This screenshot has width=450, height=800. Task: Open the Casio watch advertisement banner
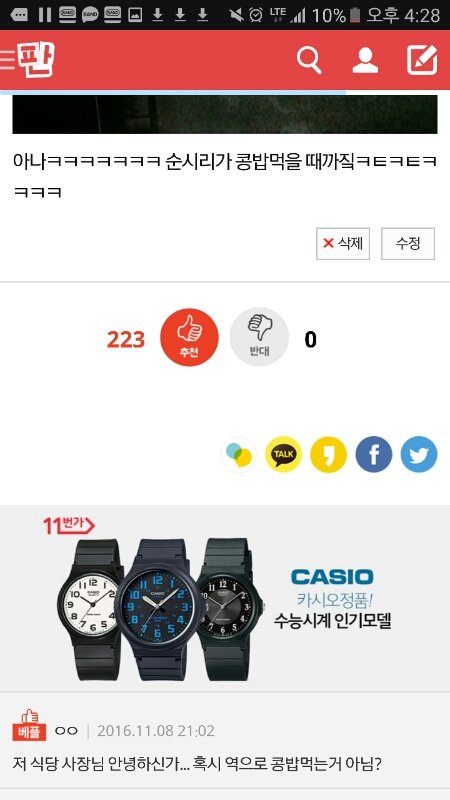pos(225,598)
